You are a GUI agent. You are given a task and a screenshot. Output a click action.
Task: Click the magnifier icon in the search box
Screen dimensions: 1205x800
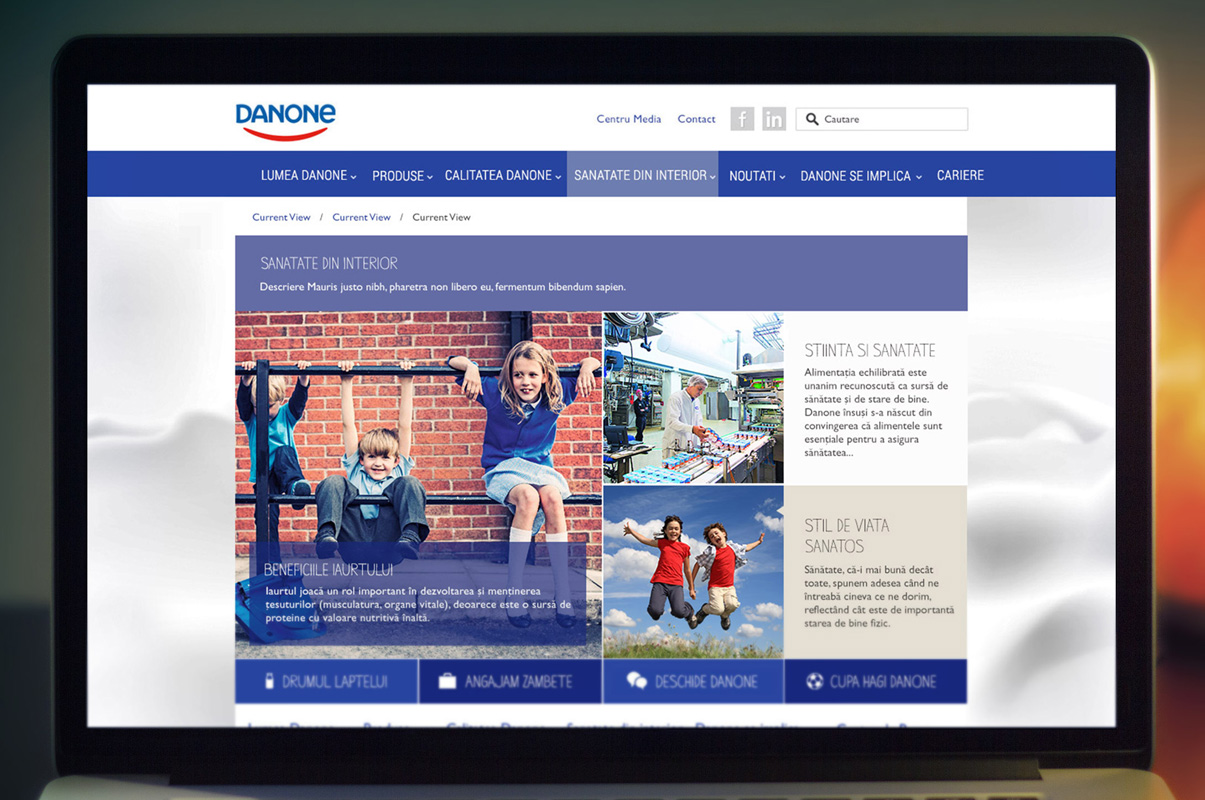813,119
